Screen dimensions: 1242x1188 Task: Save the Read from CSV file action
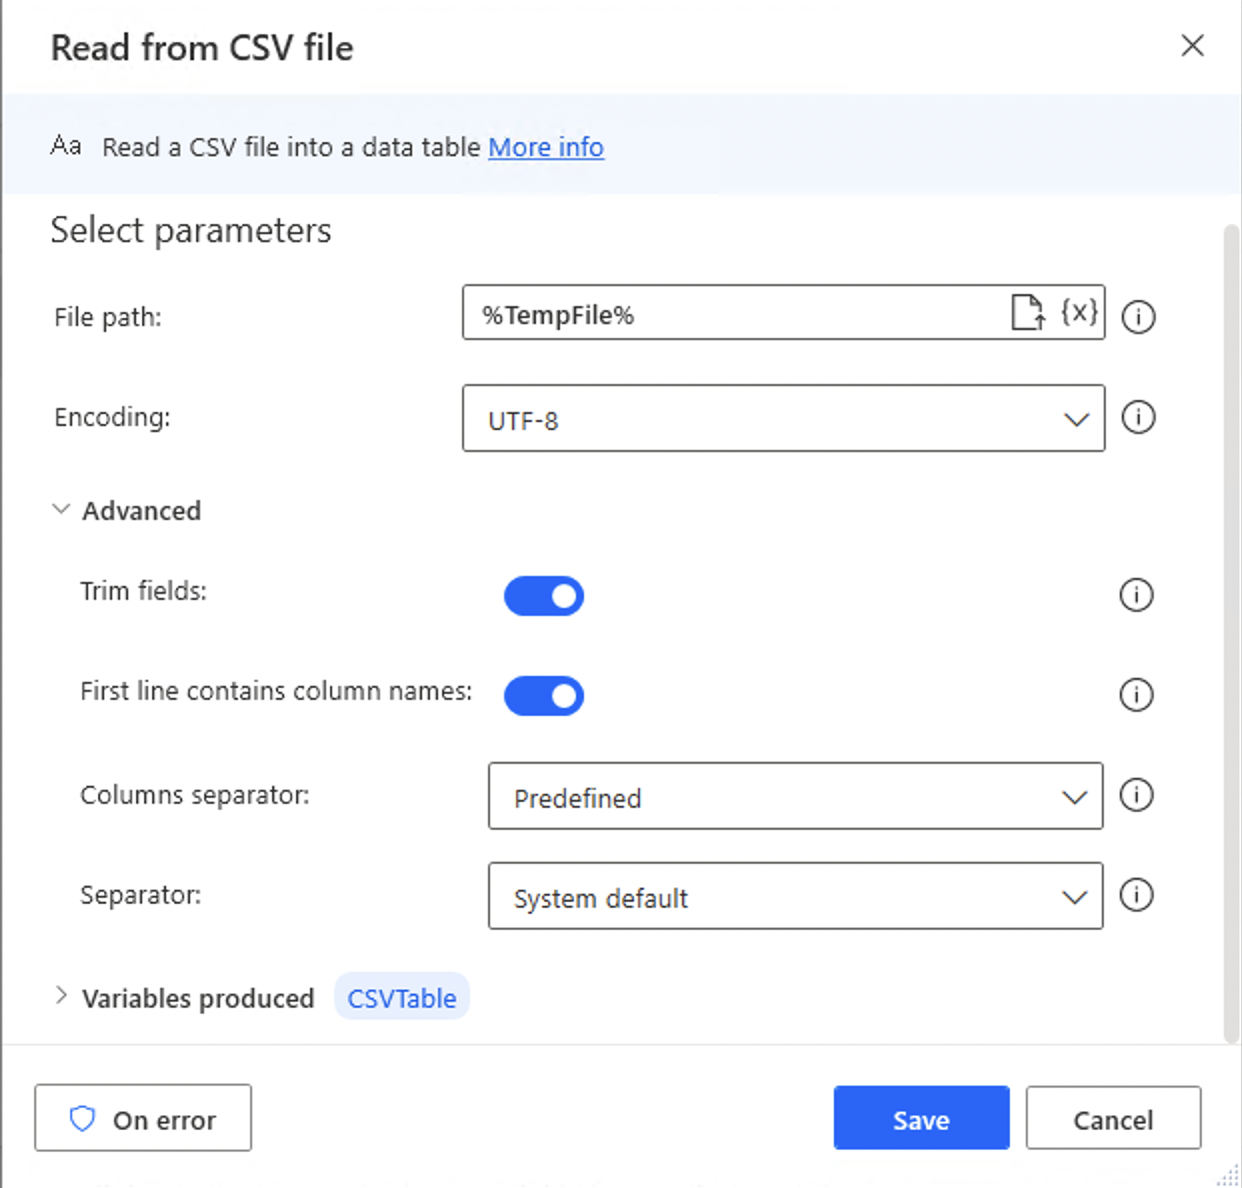pos(920,1118)
